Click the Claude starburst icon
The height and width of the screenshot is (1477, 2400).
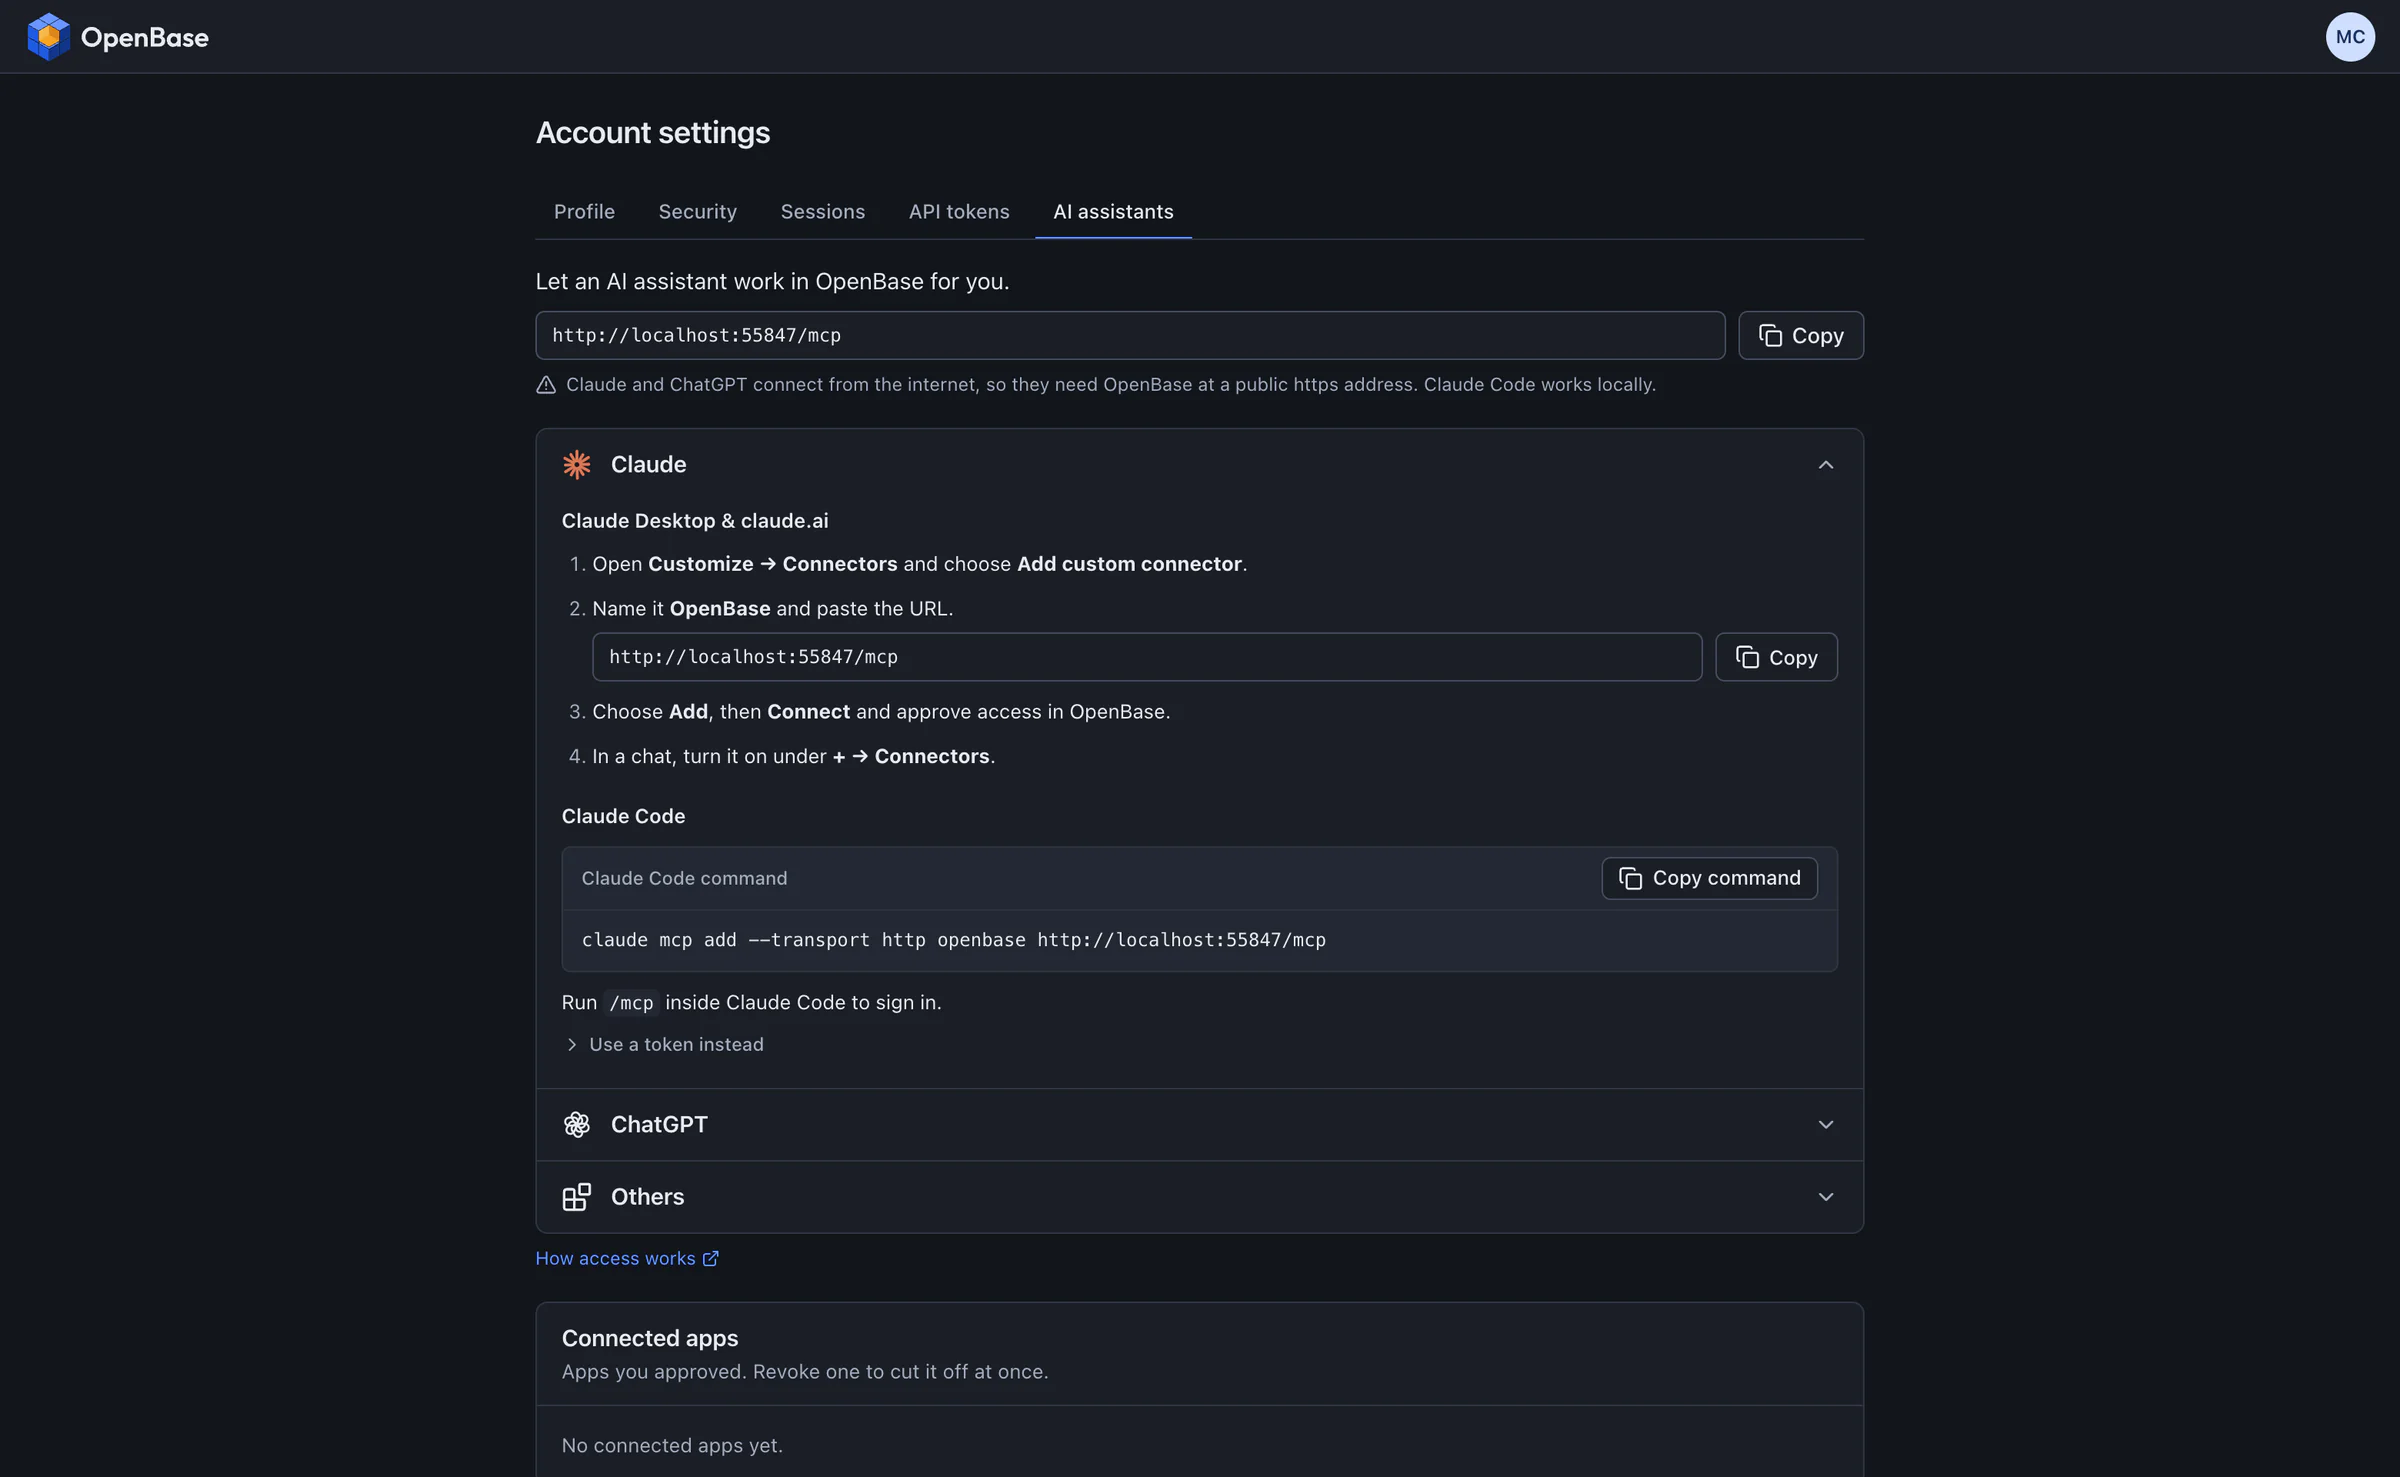577,464
